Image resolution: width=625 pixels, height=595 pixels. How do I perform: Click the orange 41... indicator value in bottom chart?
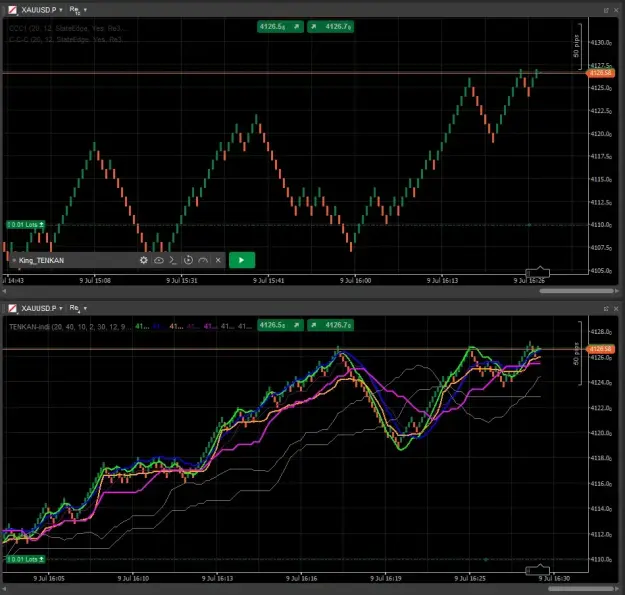click(177, 326)
